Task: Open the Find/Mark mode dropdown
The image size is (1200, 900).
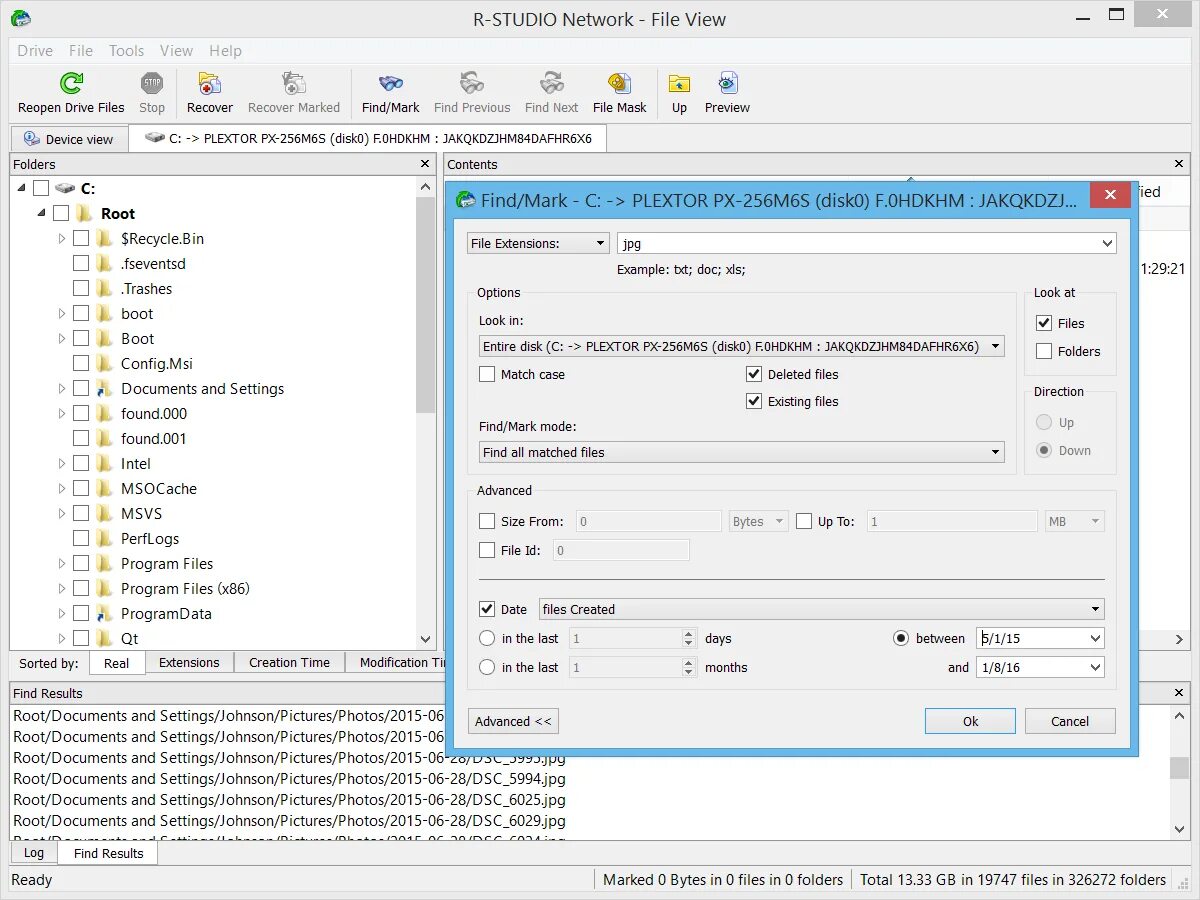Action: pyautogui.click(x=741, y=452)
